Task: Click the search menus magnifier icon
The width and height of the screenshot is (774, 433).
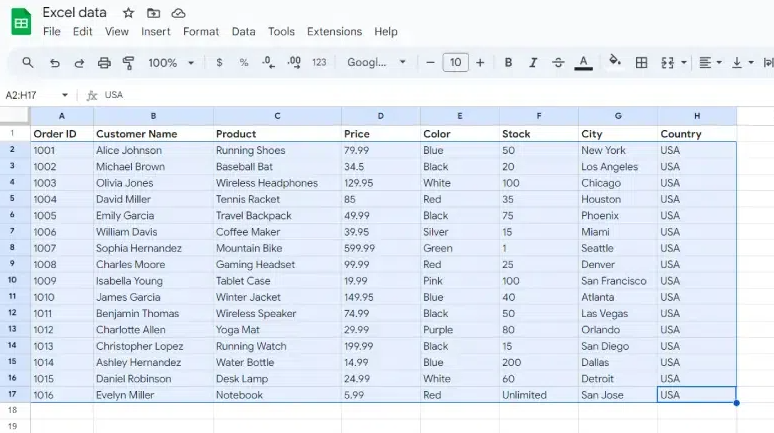Action: (28, 63)
